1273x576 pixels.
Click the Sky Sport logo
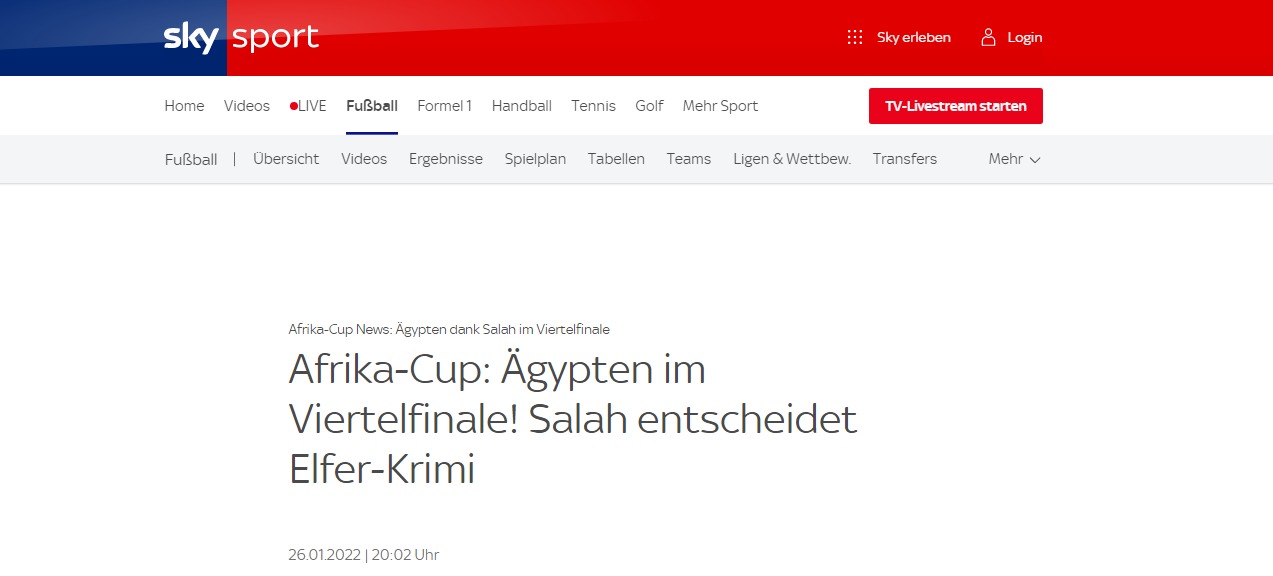point(241,38)
